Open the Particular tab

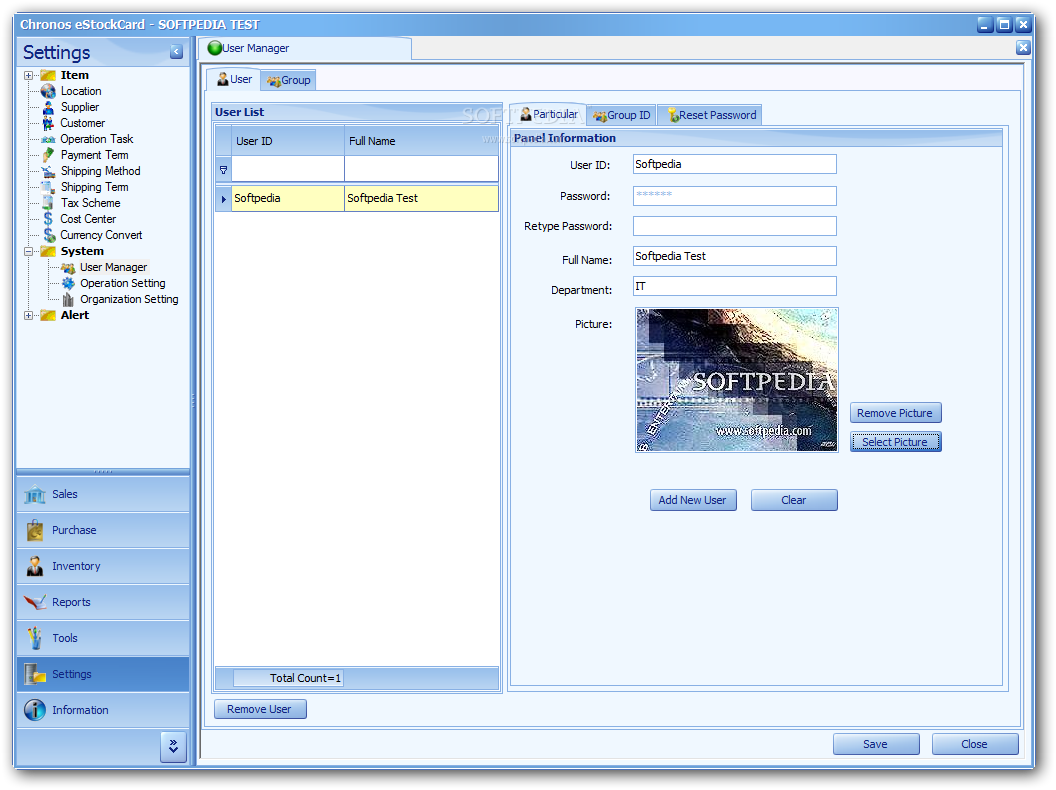(x=548, y=114)
